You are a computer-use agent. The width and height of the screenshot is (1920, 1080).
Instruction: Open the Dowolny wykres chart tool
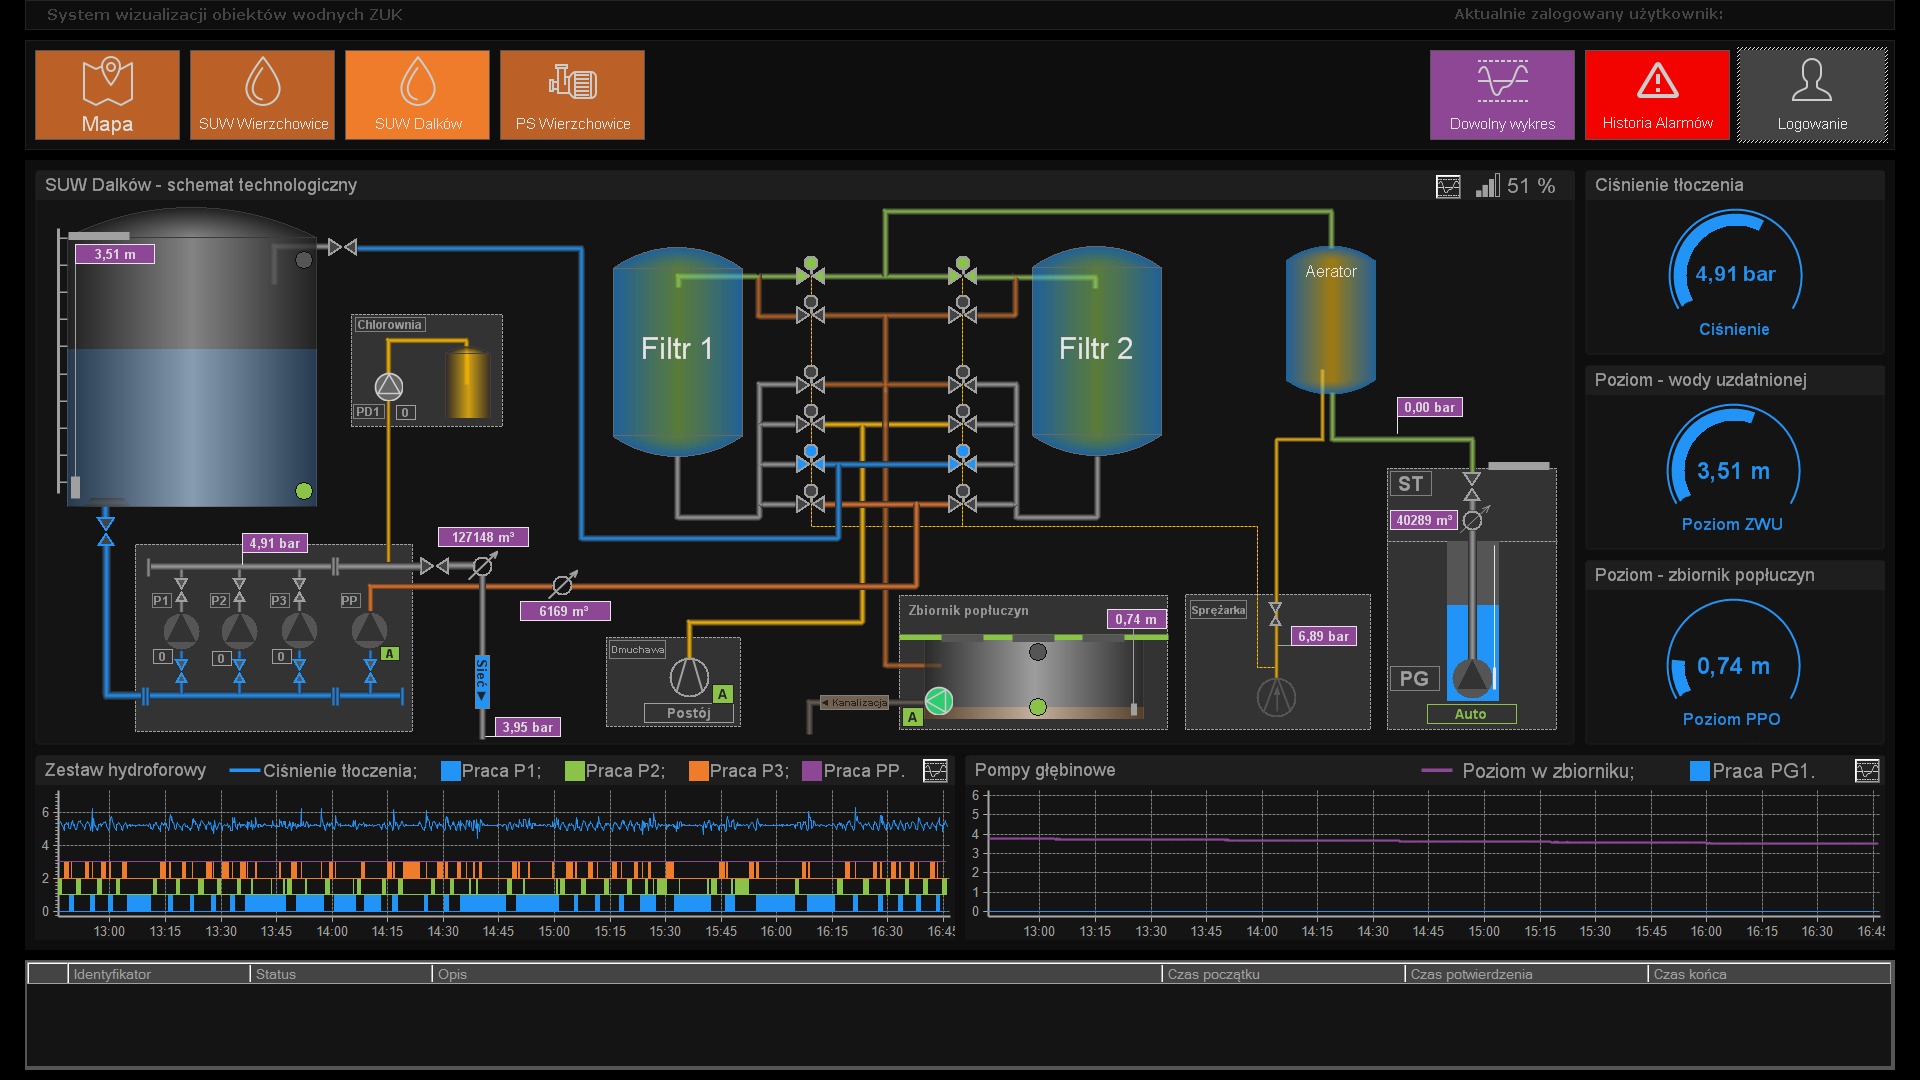click(1502, 95)
